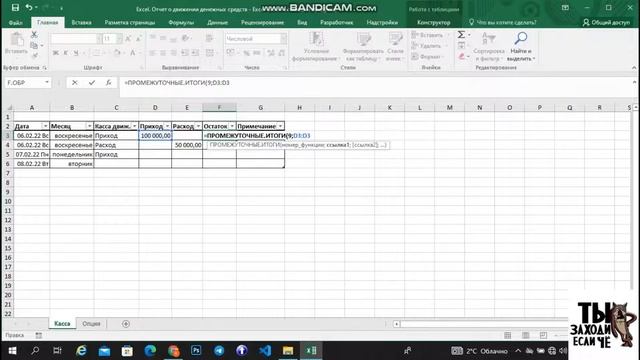Switch to Page Break Preview in status bar
The height and width of the screenshot is (360, 640).
[x=543, y=335]
